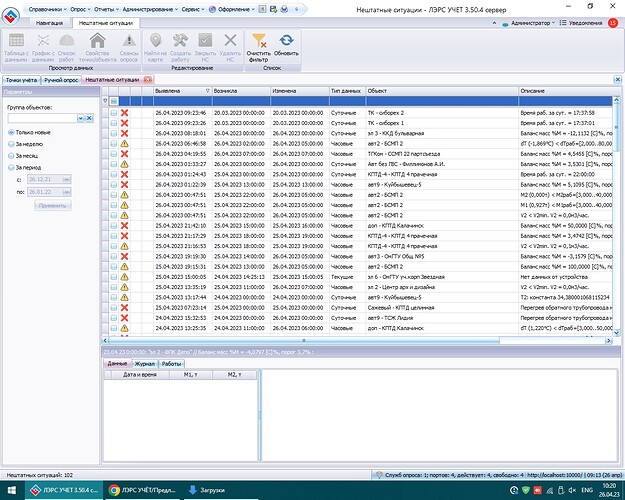Screen dimensions: 625x500
Task: Select the Только новые radio button
Action: tap(11, 132)
